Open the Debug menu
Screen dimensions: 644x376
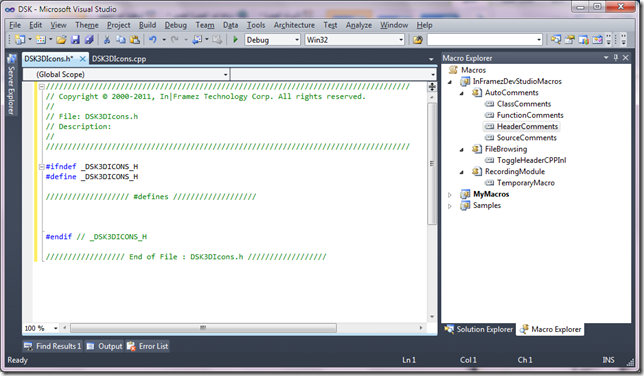coord(175,25)
